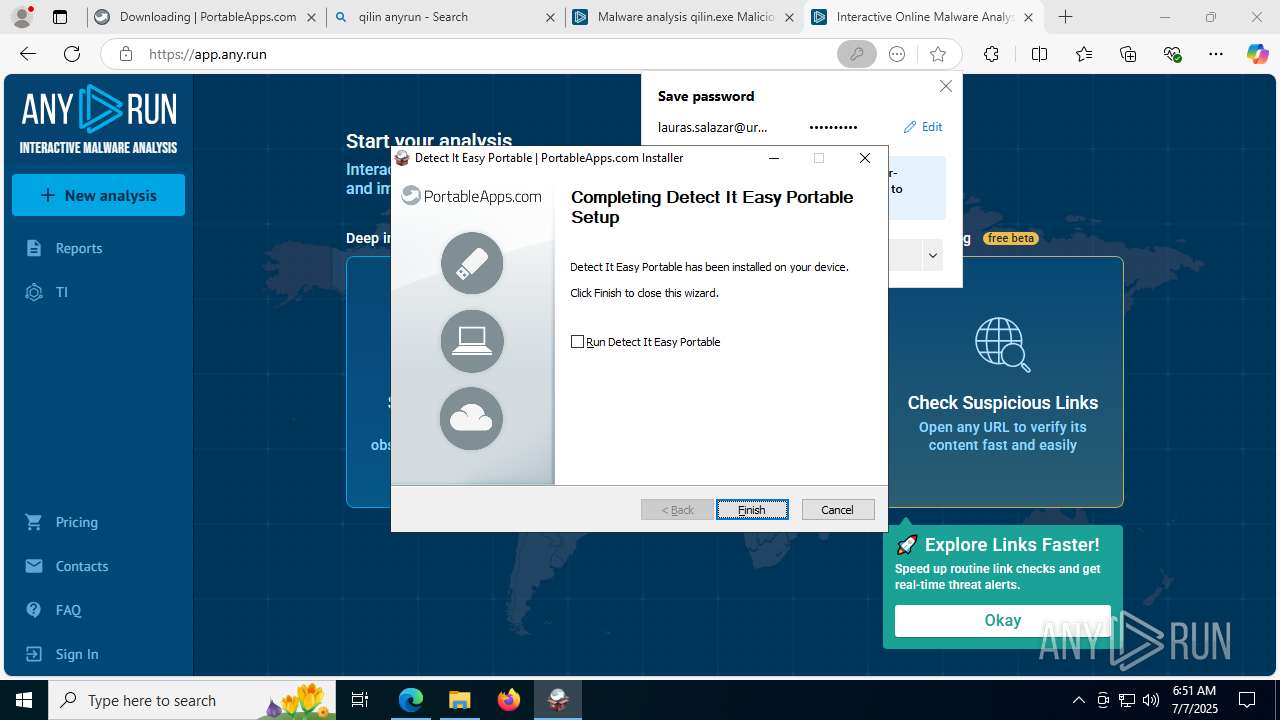1280x720 pixels.
Task: Open Copilot sidebar icon
Action: (x=1258, y=54)
